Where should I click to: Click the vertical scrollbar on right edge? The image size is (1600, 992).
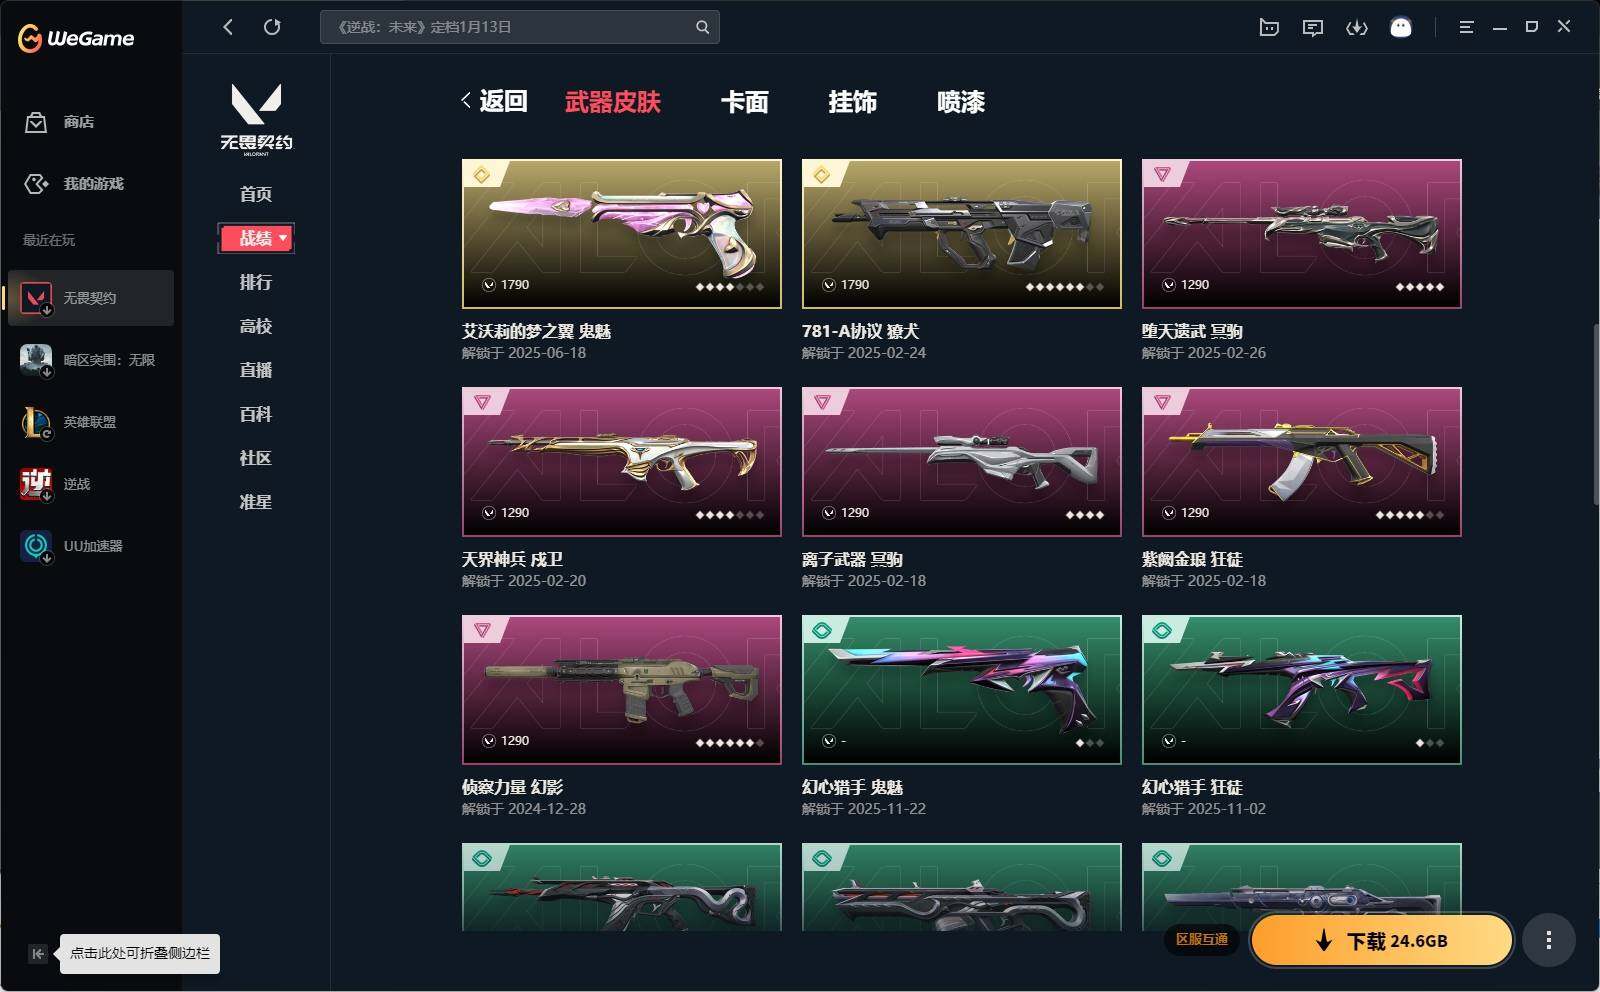1596,415
